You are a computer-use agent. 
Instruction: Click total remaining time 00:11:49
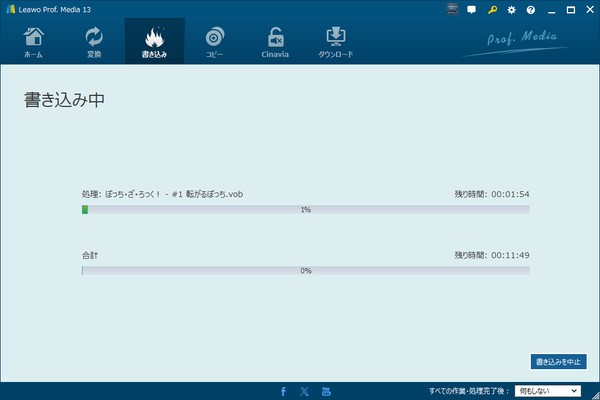tap(510, 255)
